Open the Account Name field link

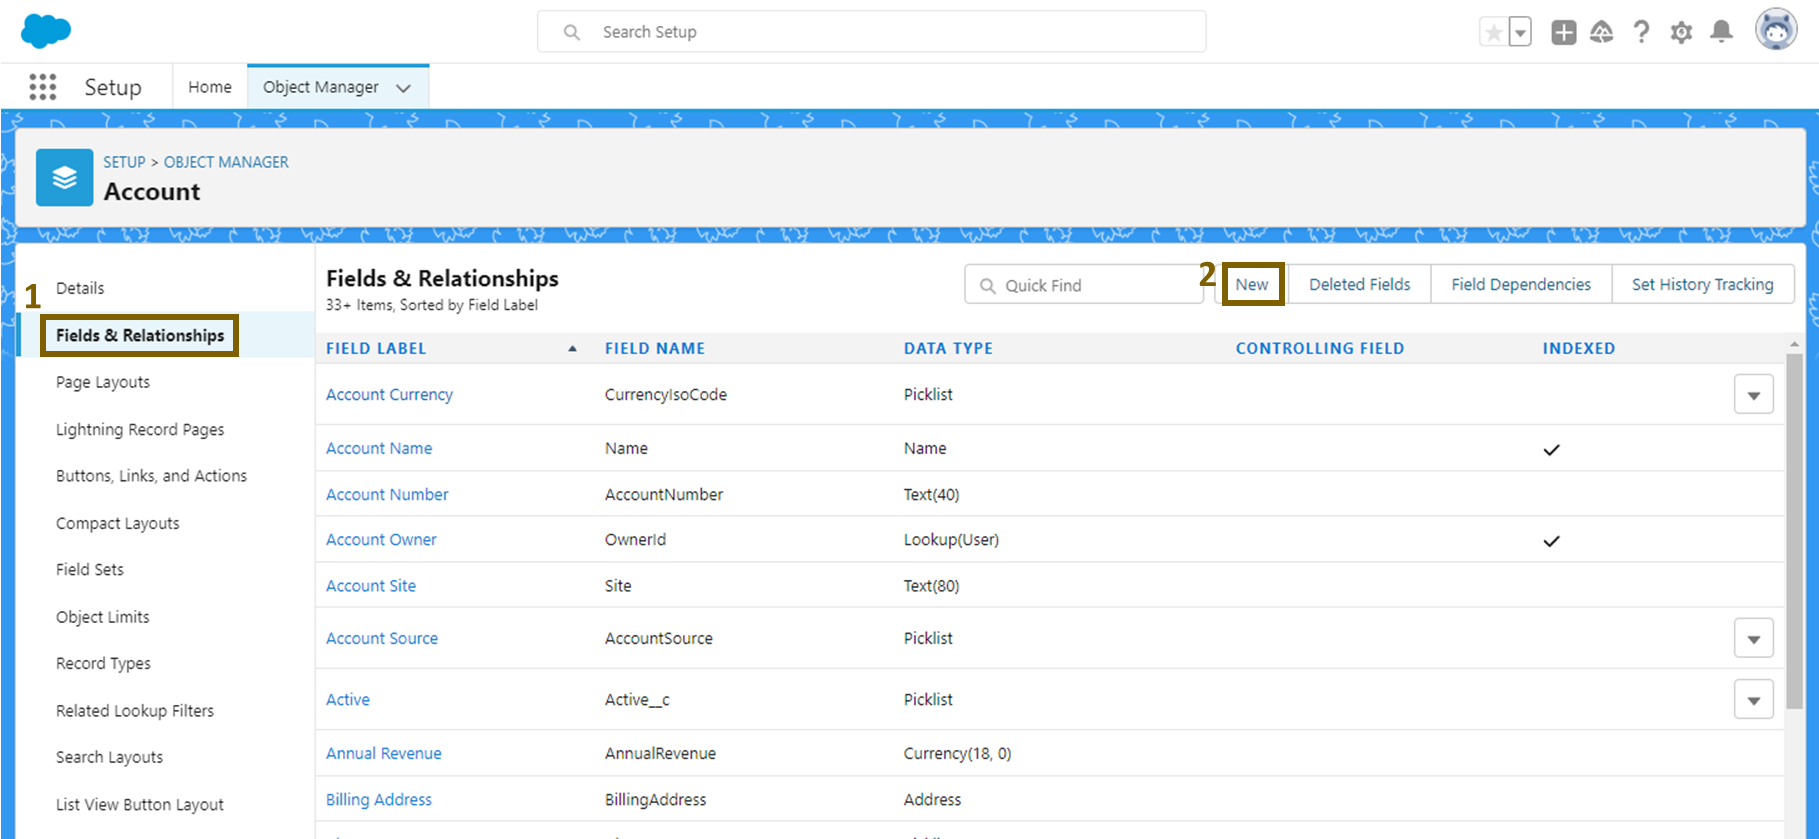tap(379, 448)
